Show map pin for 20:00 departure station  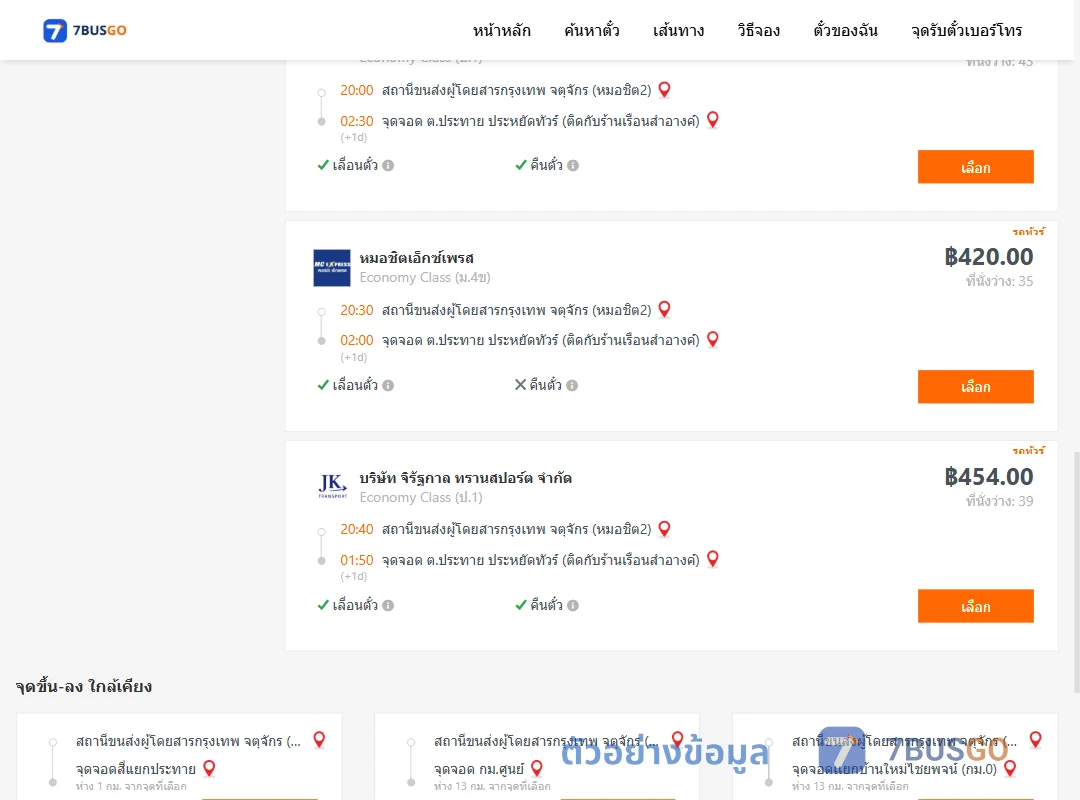[x=665, y=90]
